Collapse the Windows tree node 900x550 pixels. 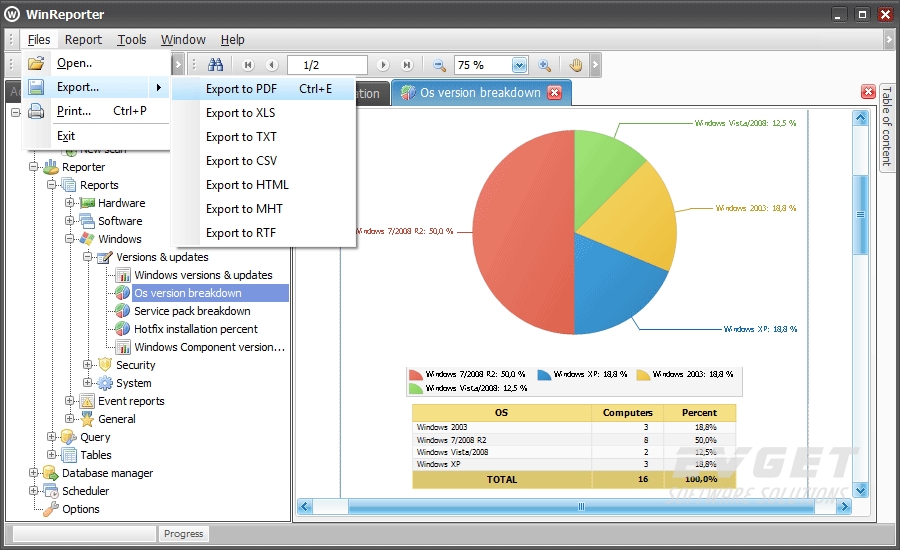[x=69, y=238]
